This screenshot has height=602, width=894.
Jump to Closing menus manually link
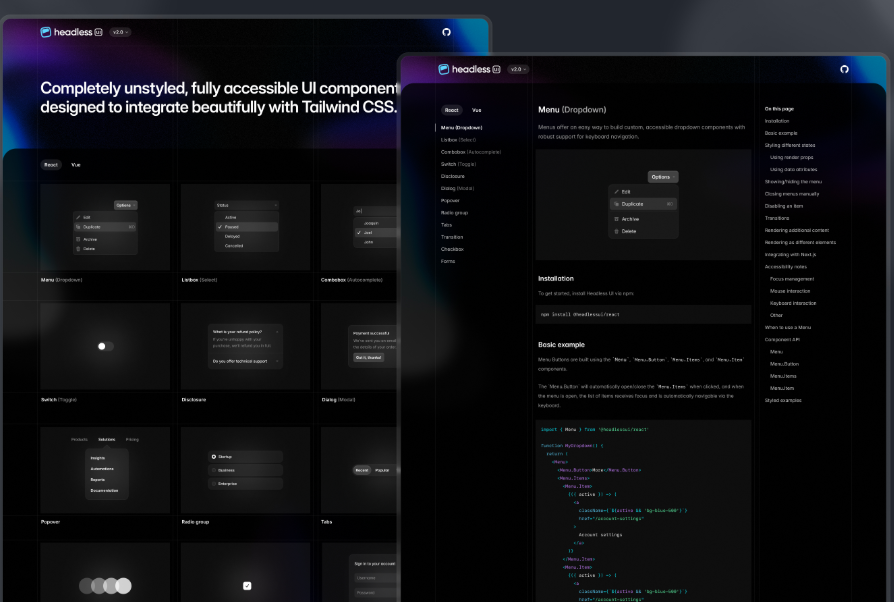click(x=792, y=194)
